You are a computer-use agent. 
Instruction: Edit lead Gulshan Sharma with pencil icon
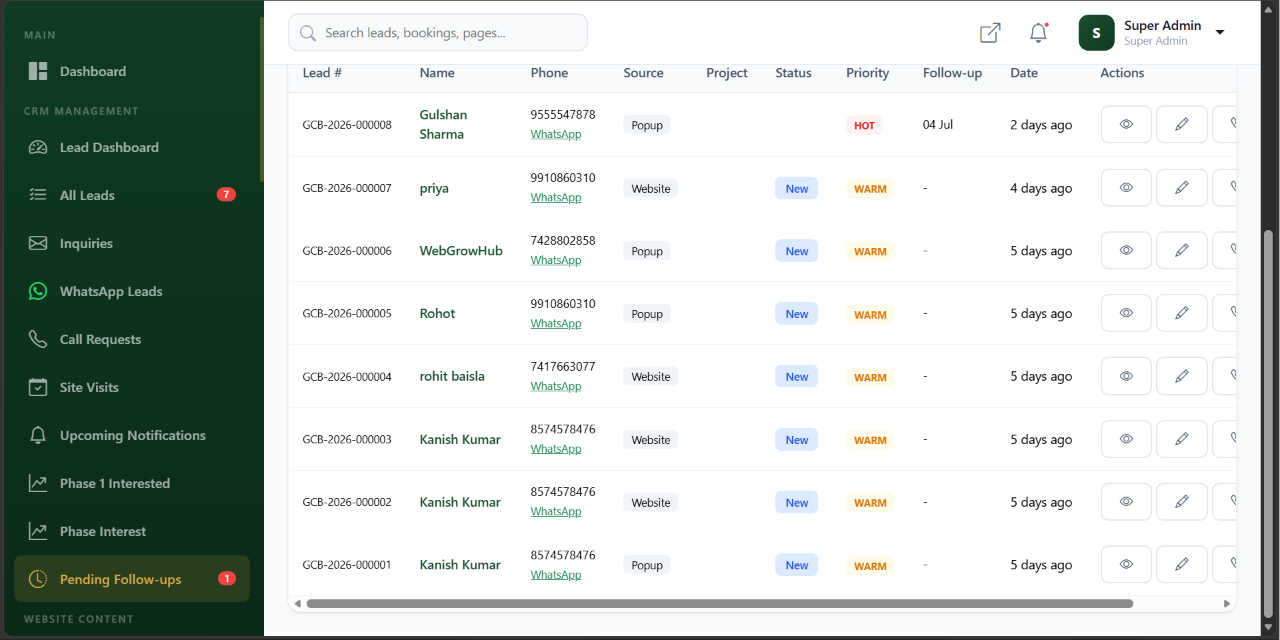(1182, 125)
